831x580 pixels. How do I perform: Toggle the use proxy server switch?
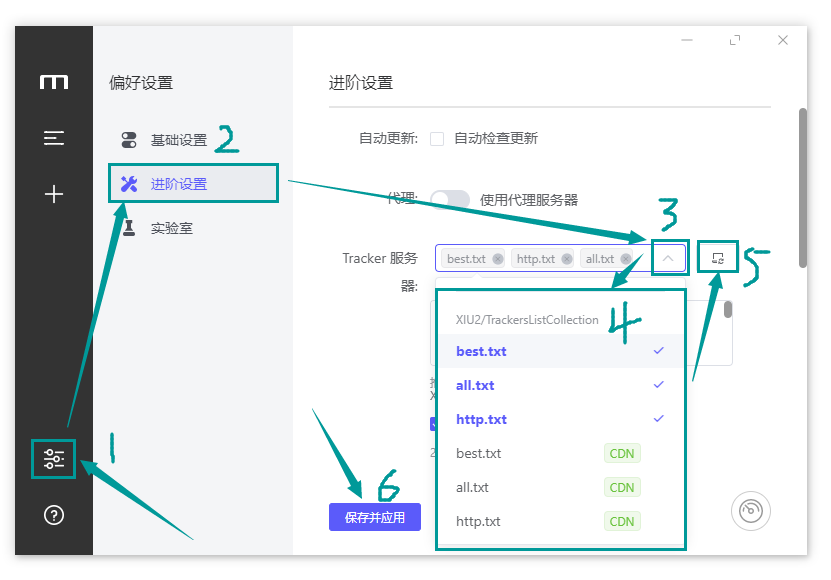(450, 200)
